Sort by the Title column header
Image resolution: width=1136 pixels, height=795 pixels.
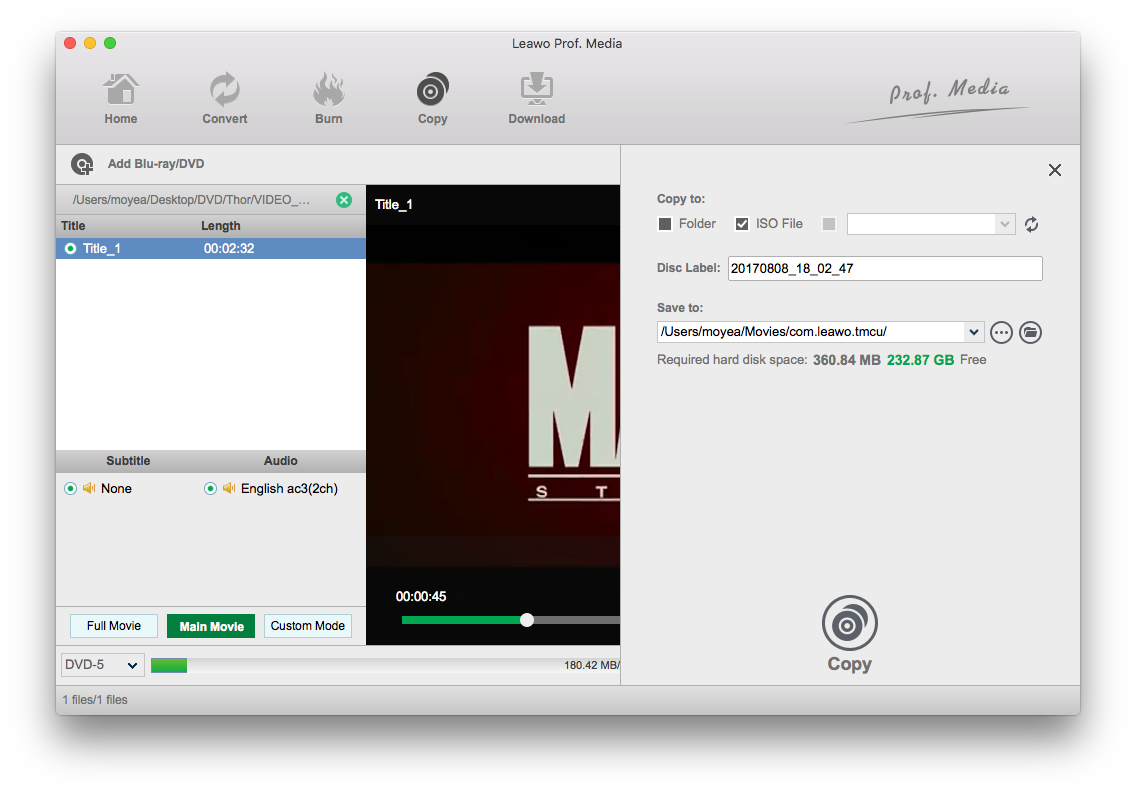tap(73, 225)
